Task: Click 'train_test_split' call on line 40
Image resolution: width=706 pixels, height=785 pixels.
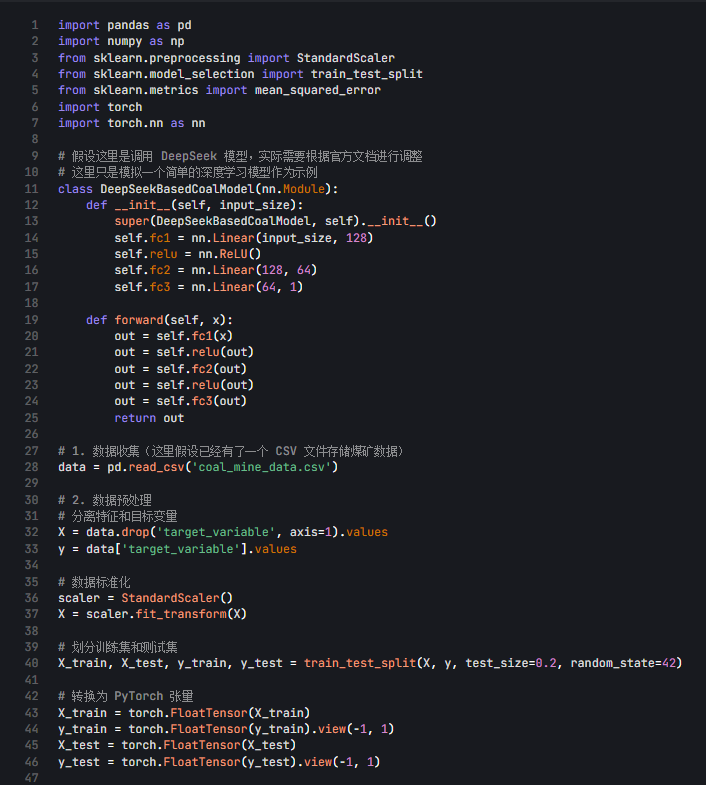Action: click(x=360, y=663)
